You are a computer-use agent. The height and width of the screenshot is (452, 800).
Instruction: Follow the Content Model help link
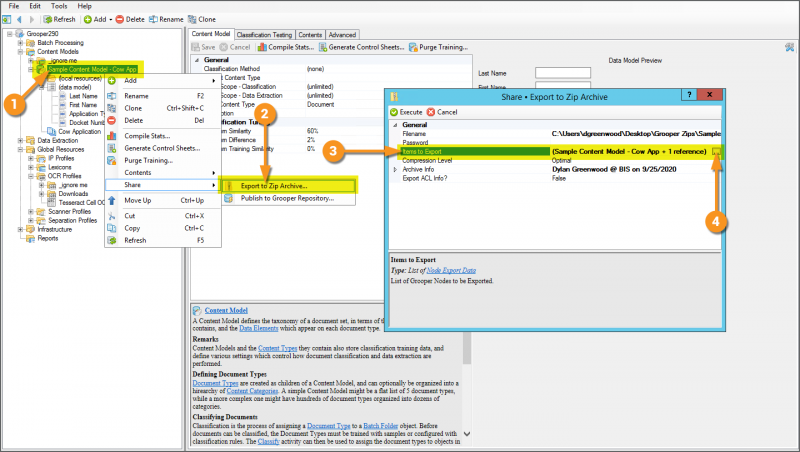click(x=226, y=310)
